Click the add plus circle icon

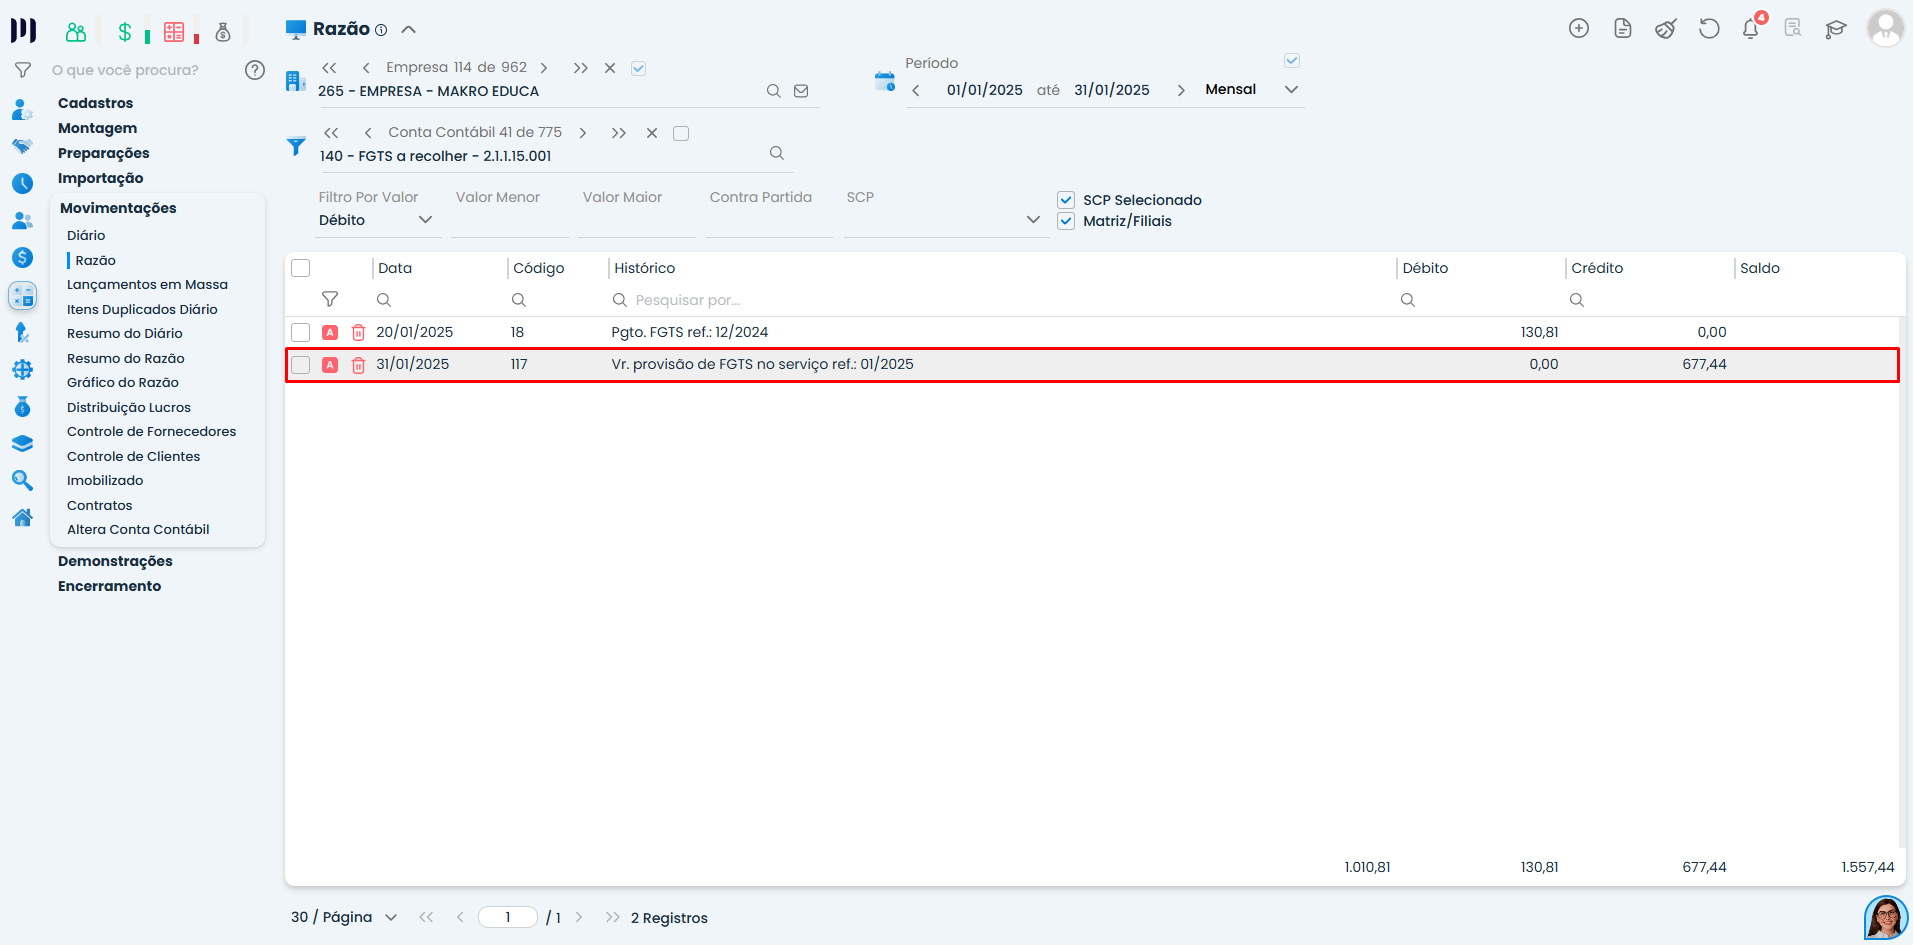click(1579, 29)
